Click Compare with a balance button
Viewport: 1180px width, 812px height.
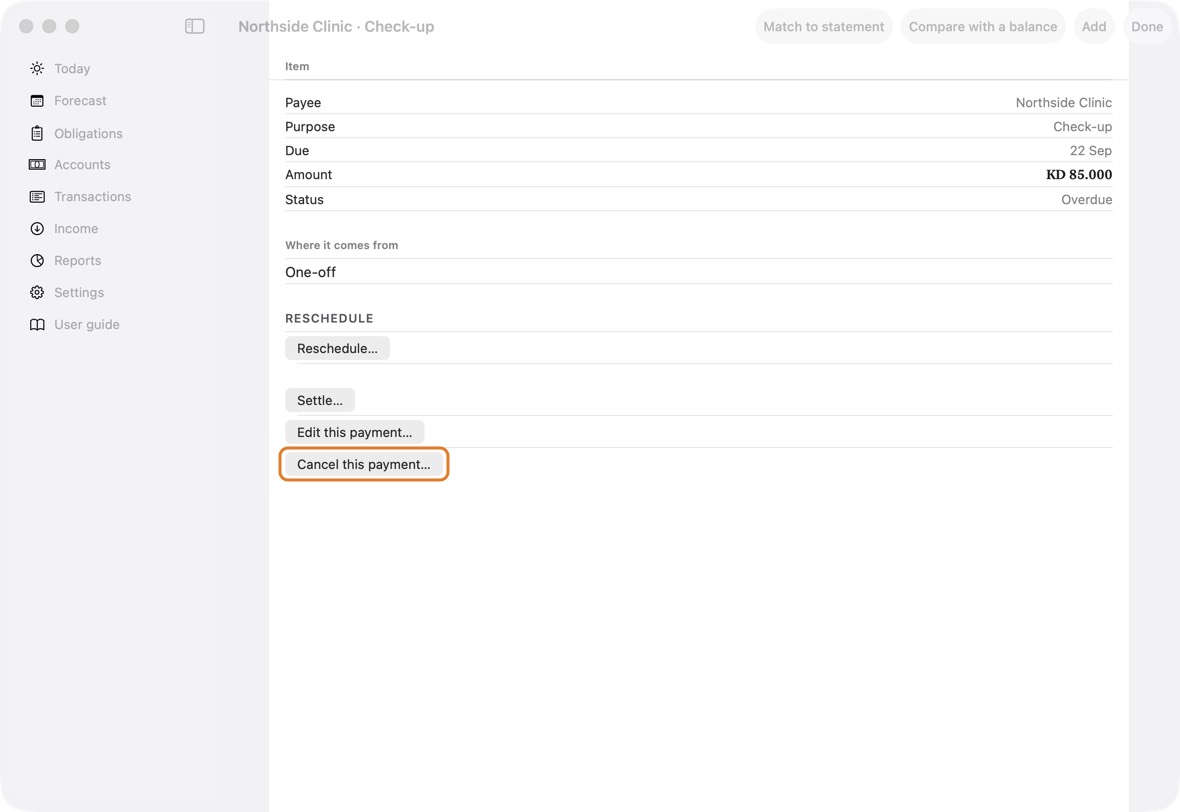(983, 26)
